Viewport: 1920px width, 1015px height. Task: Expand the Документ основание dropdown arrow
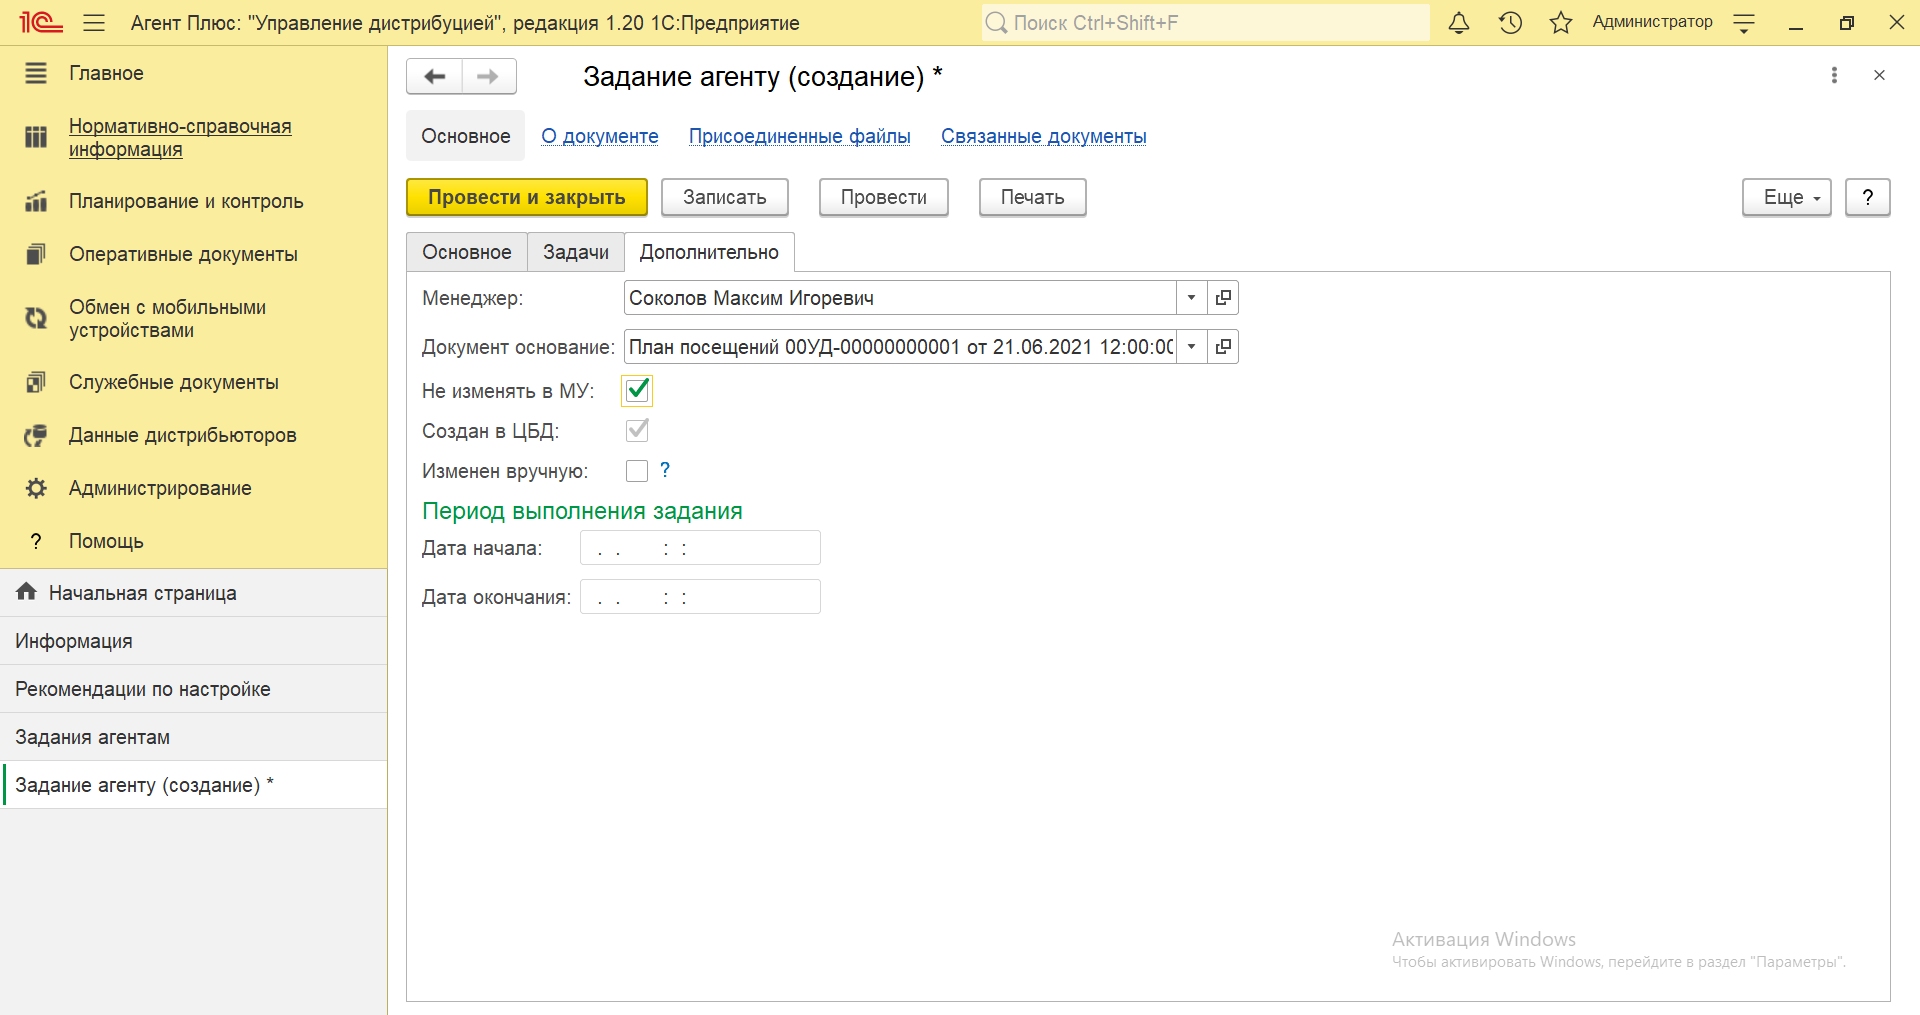[x=1191, y=347]
